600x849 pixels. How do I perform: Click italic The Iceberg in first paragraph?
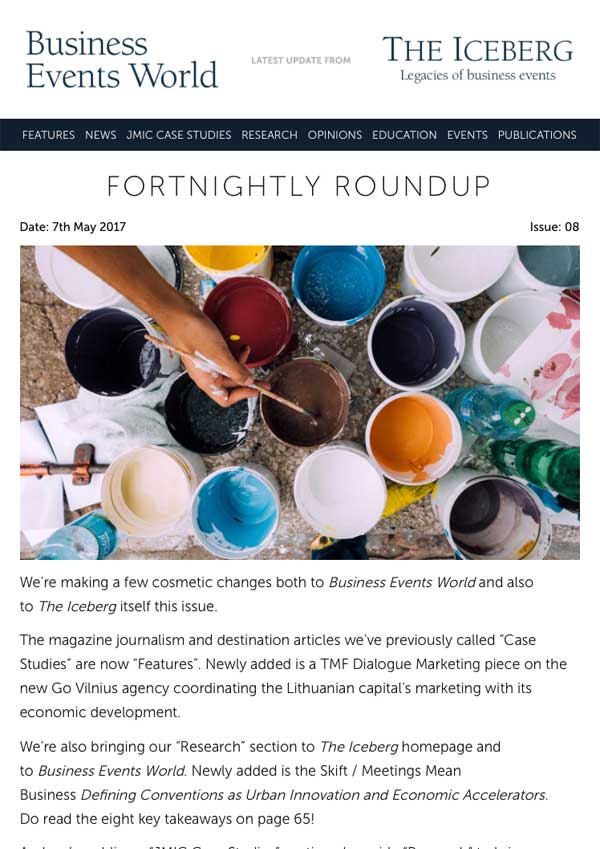point(77,606)
